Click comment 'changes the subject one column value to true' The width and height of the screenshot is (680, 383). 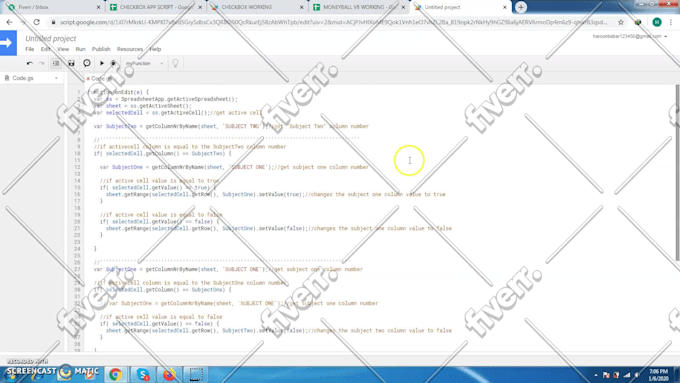click(x=378, y=194)
